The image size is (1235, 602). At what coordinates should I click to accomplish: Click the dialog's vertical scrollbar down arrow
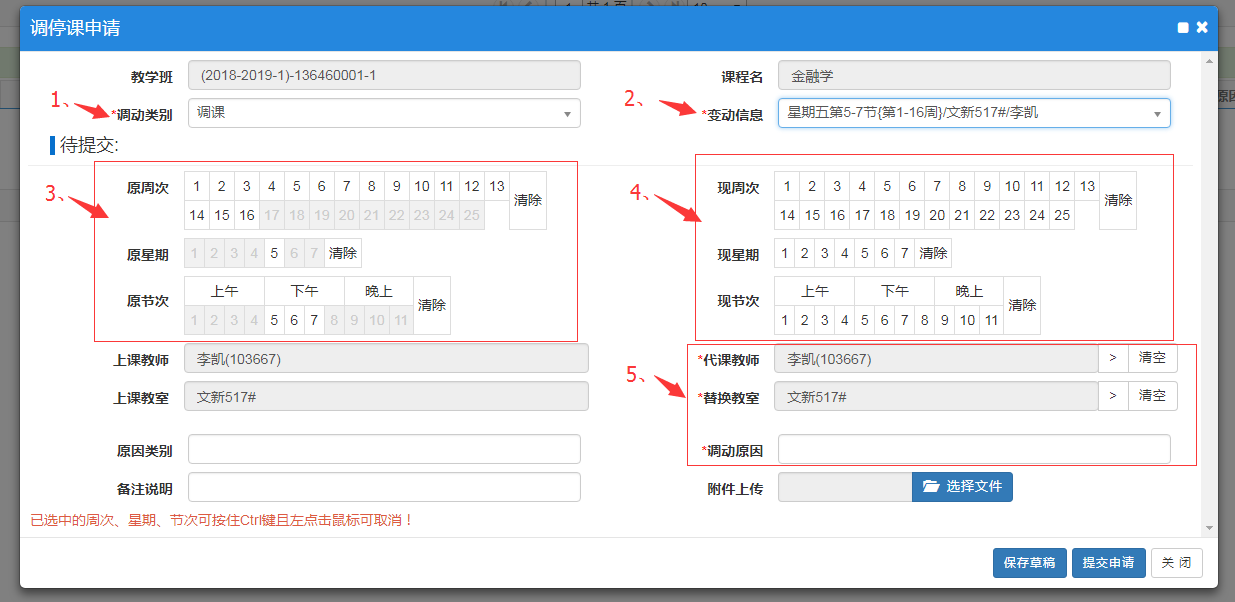point(1209,528)
